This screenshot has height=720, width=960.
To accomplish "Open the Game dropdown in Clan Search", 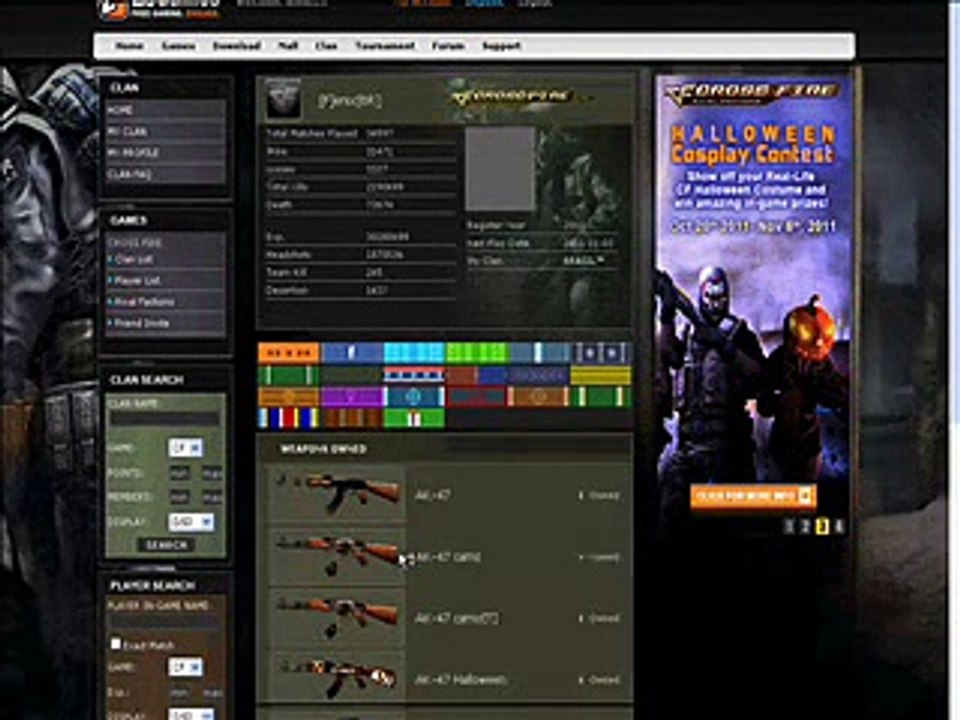I will click(186, 448).
